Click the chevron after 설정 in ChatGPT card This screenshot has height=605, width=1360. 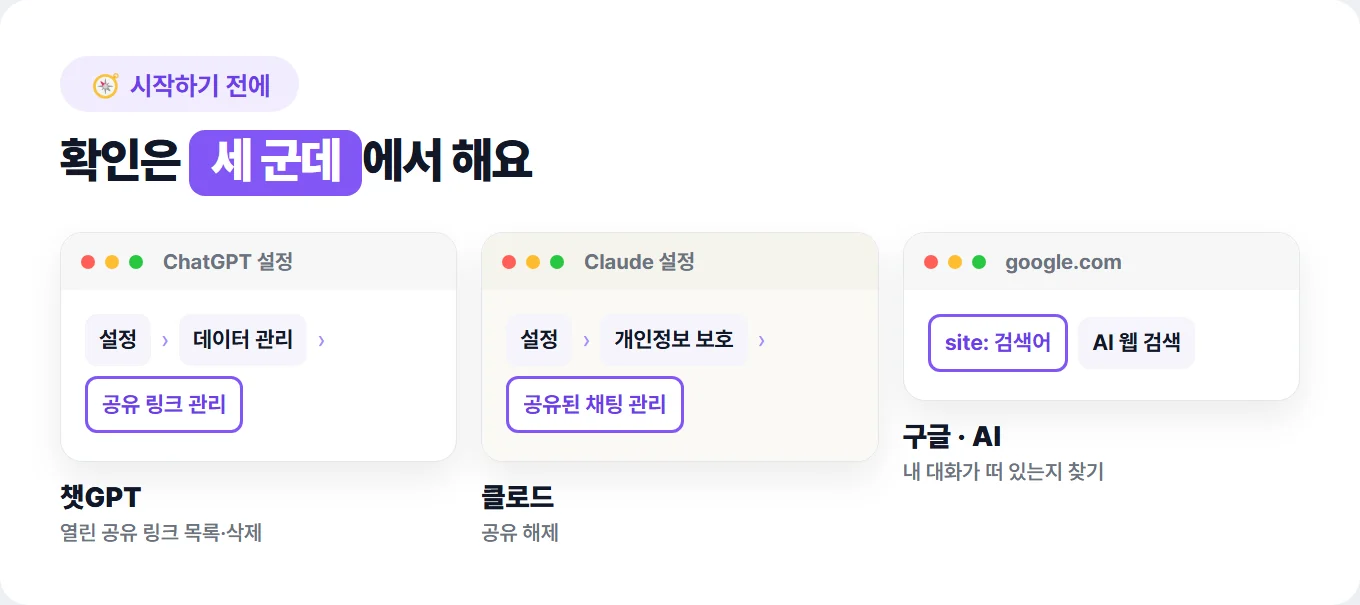coord(165,341)
